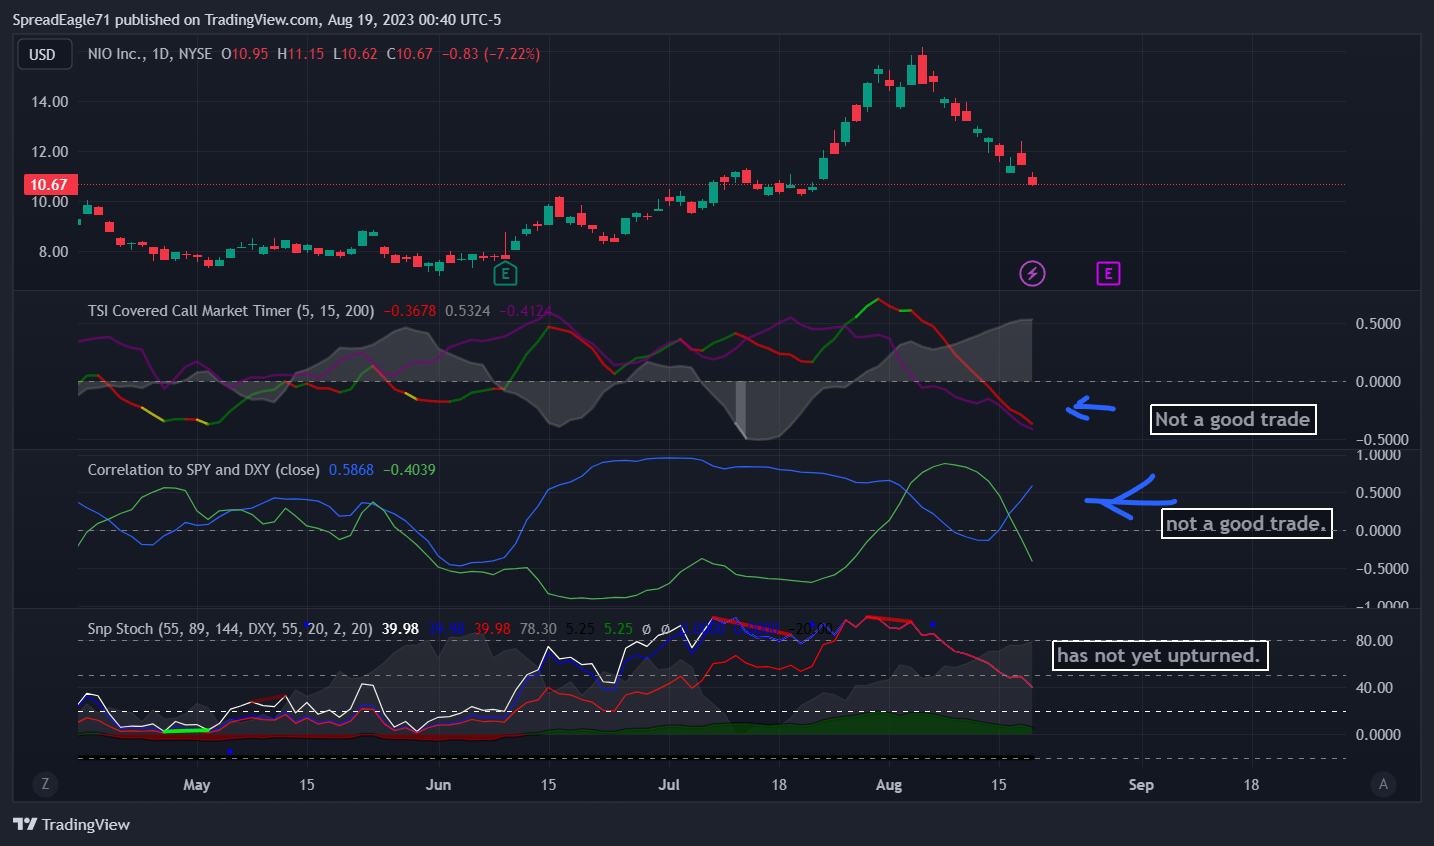Click the price change -0.83 (-7.22%)
Screen dimensions: 1434x846
click(x=491, y=54)
